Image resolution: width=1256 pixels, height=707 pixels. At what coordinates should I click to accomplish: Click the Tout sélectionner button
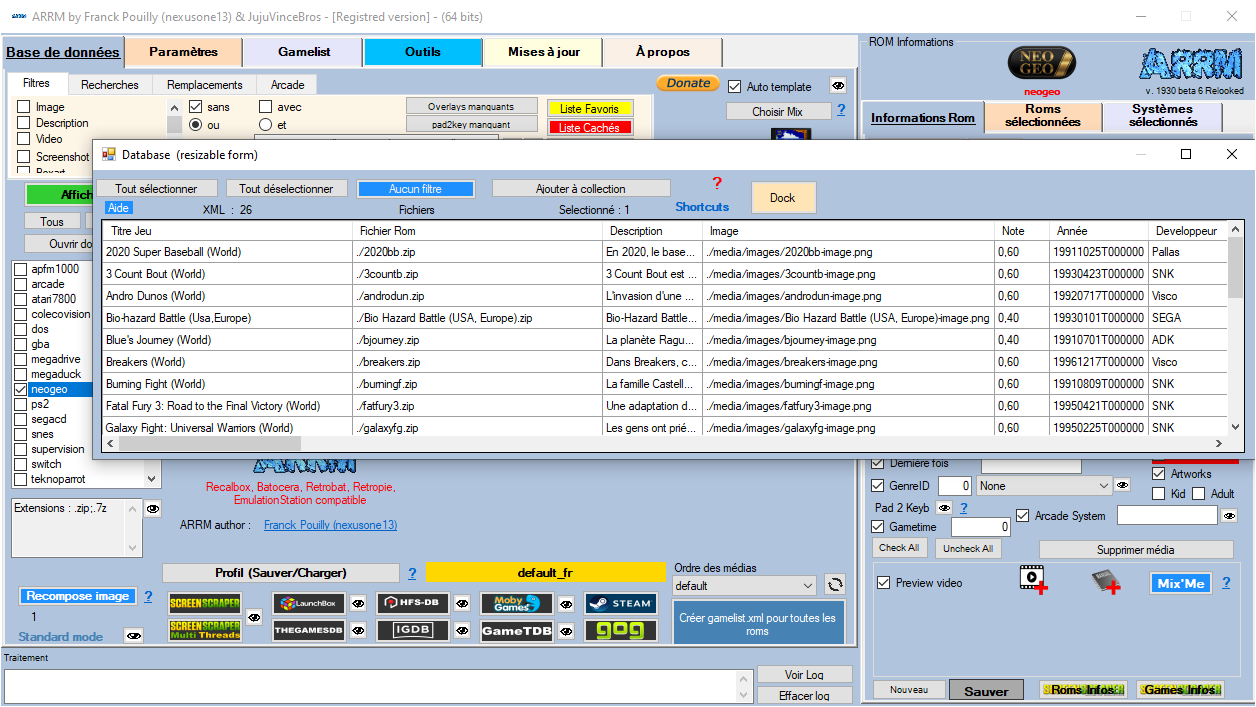point(156,189)
